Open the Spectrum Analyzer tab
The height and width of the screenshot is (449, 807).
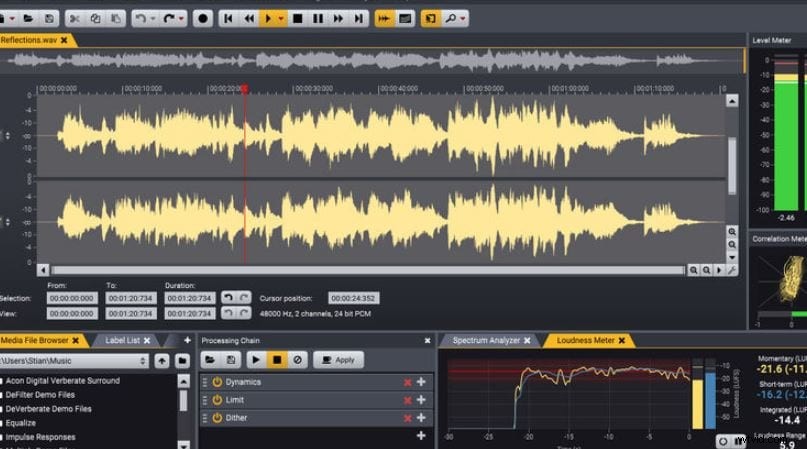point(486,340)
